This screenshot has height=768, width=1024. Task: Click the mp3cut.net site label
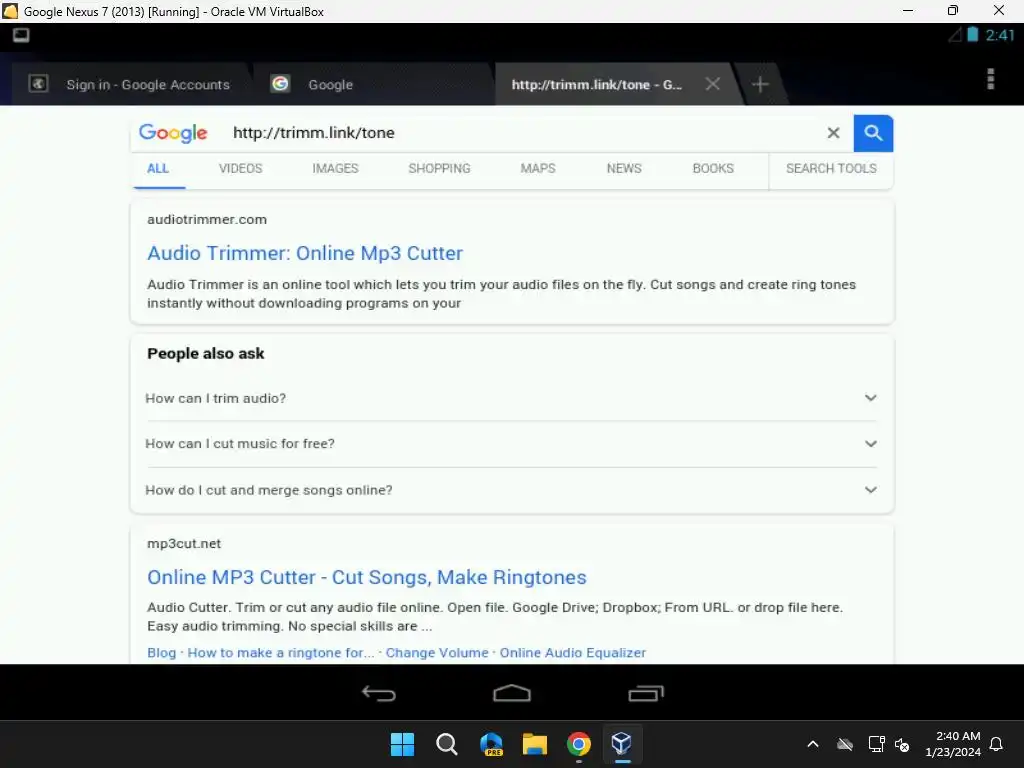pyautogui.click(x=184, y=543)
